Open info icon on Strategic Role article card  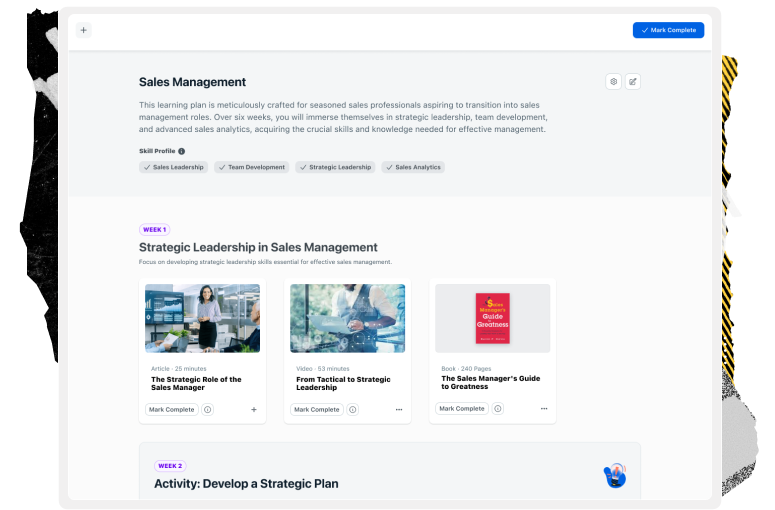coord(208,409)
